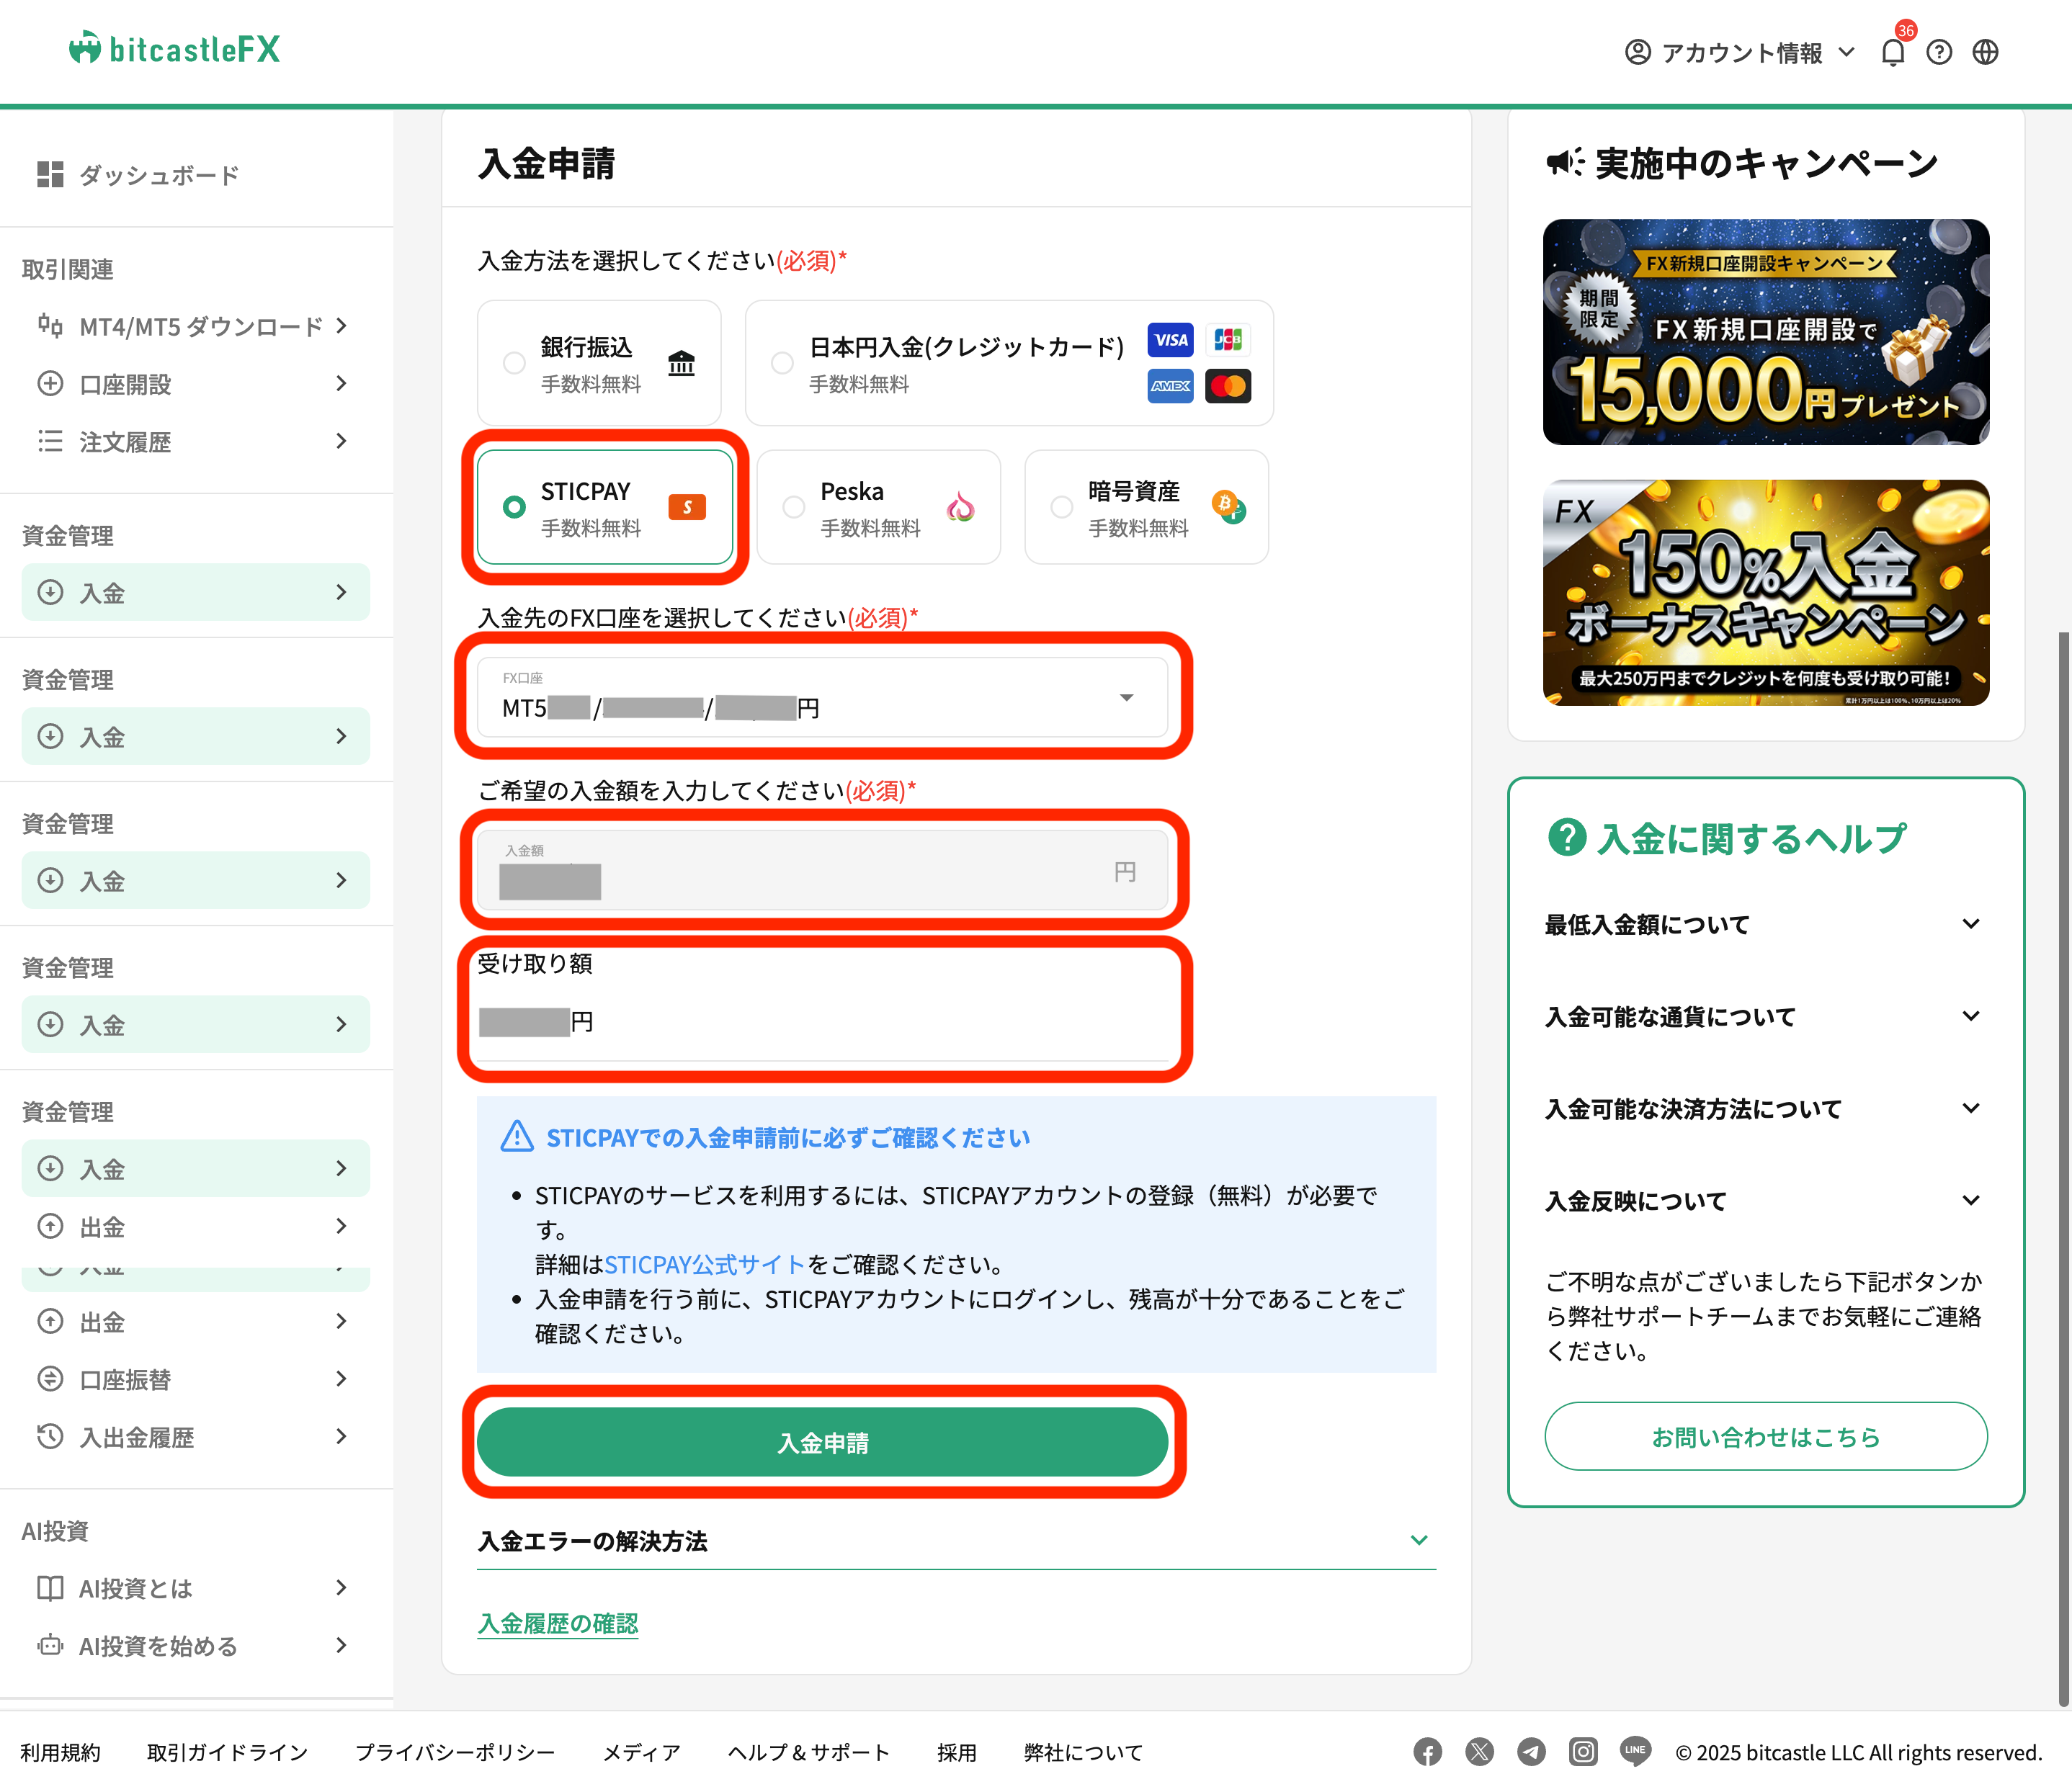
Task: Expand the 注文履歴 chevron
Action: tap(342, 441)
